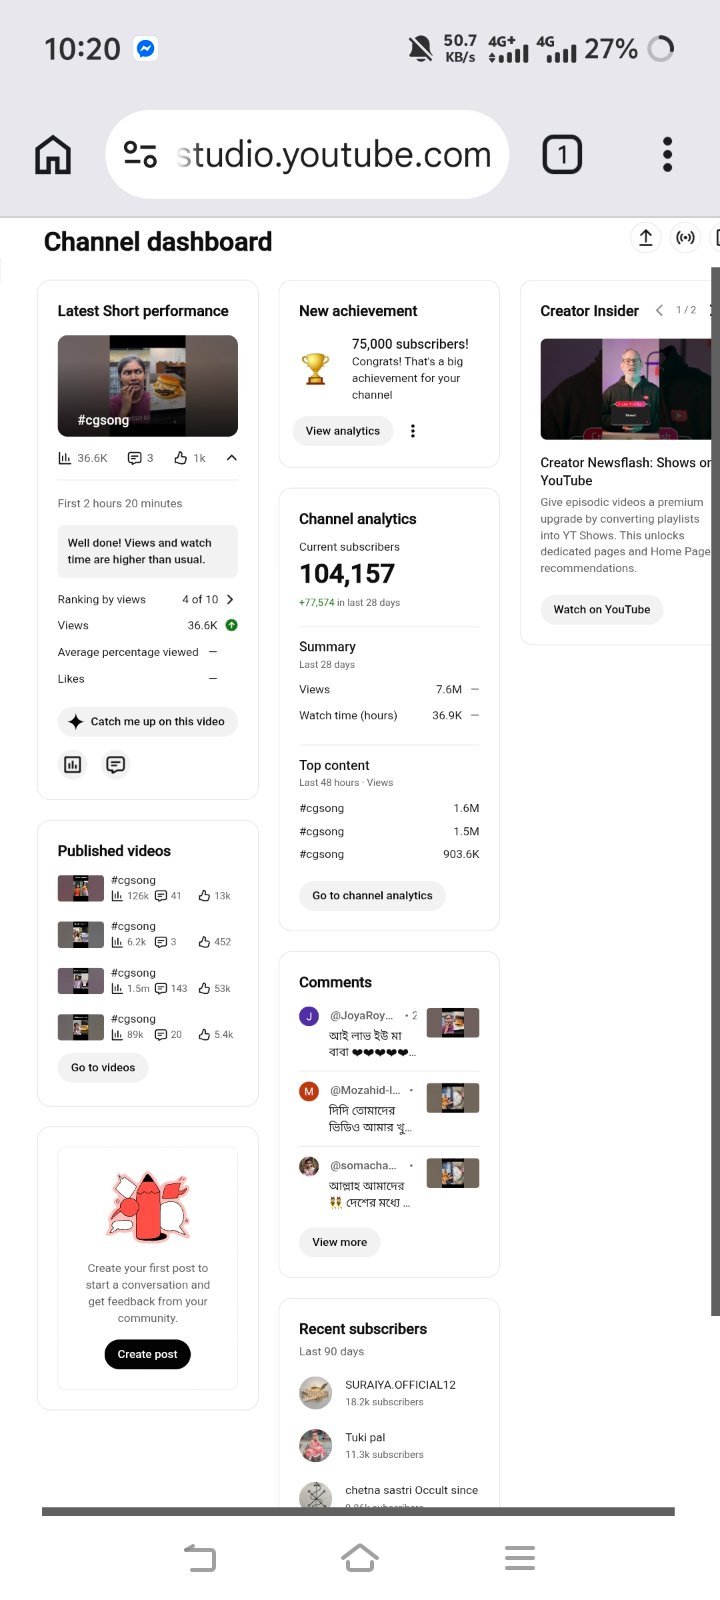Tap the browser home icon
This screenshot has width=720, height=1600.
click(53, 155)
